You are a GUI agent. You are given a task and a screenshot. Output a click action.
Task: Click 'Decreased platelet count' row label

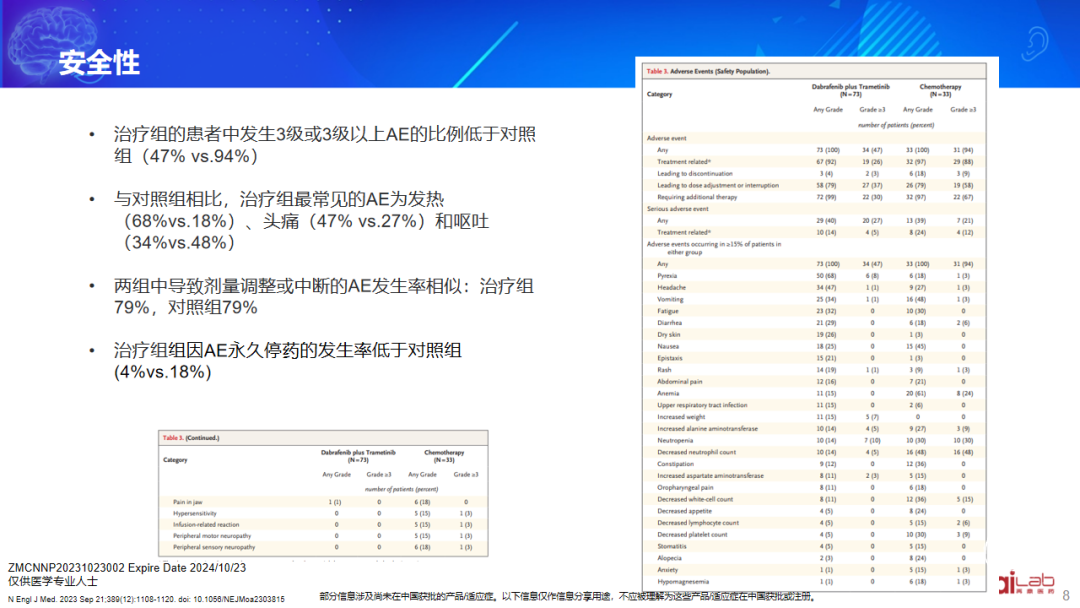(x=692, y=534)
